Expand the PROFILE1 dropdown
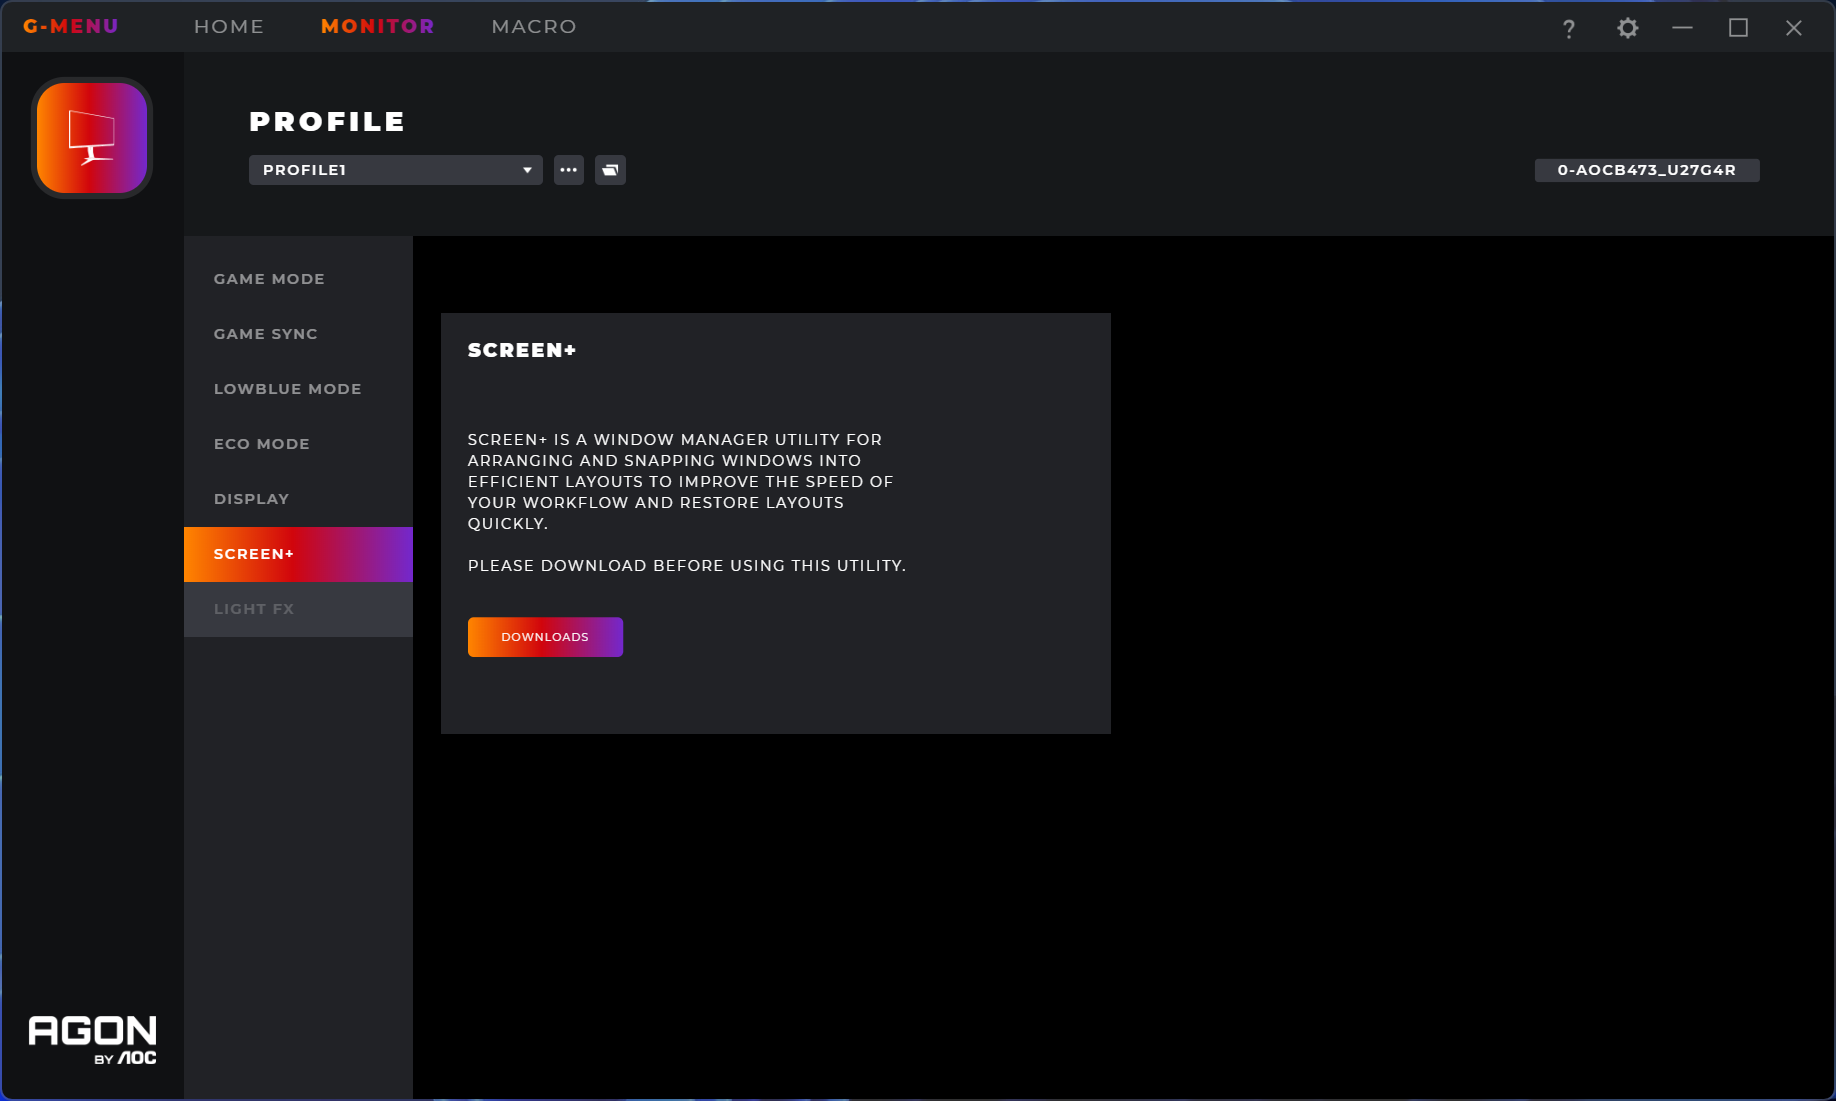1836x1101 pixels. tap(396, 170)
